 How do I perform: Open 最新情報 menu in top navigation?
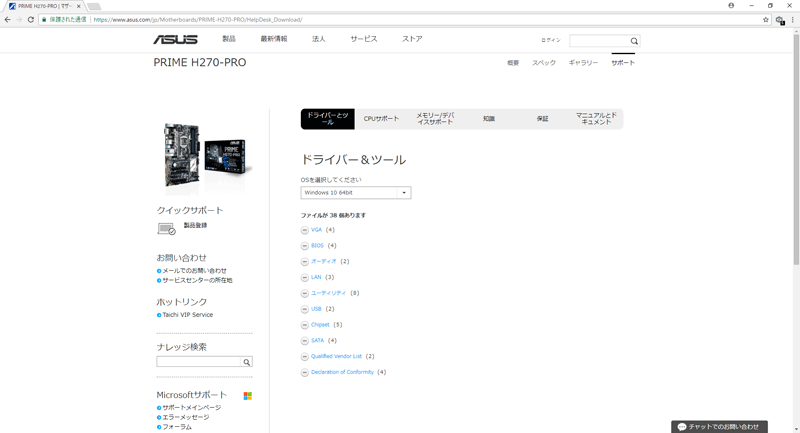[x=274, y=39]
